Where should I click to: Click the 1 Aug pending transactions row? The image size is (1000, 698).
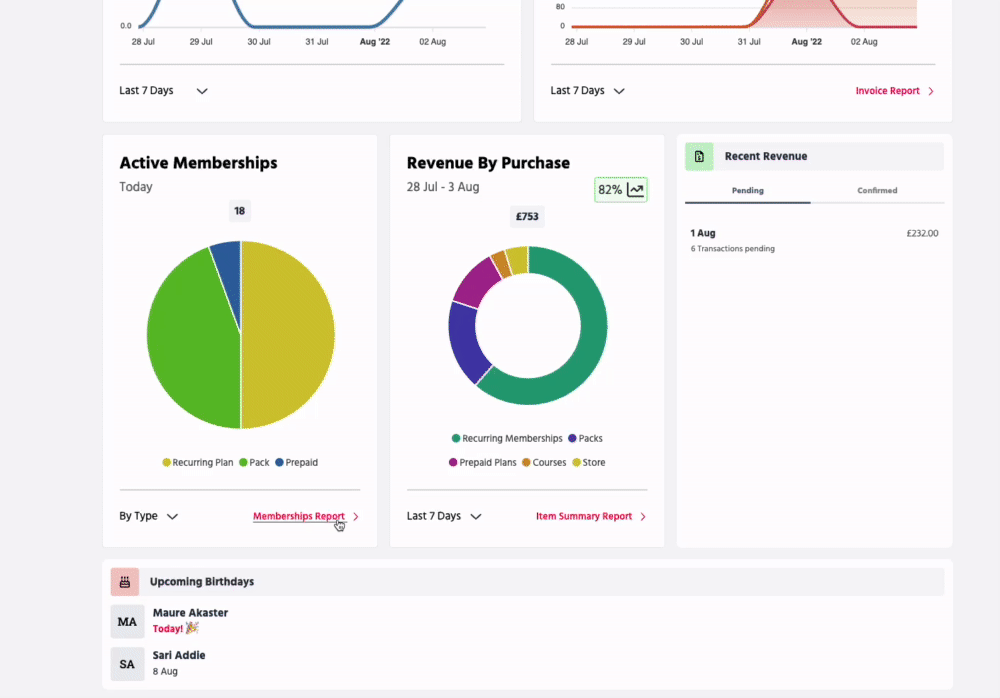pos(814,240)
